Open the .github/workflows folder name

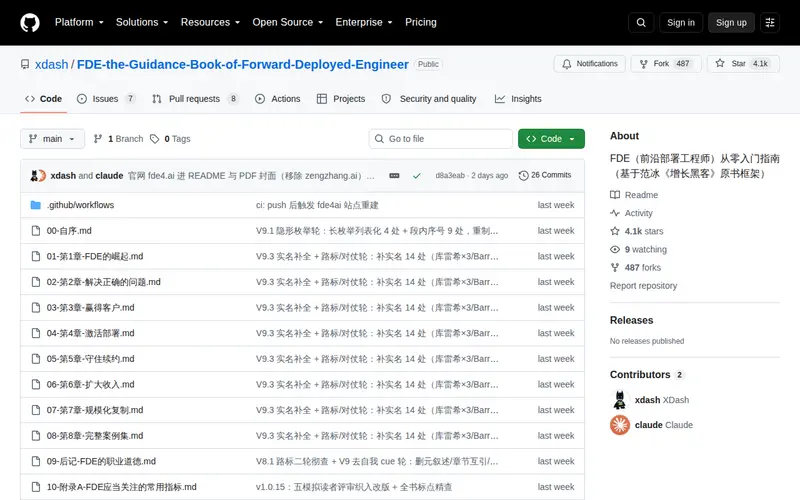[80, 205]
